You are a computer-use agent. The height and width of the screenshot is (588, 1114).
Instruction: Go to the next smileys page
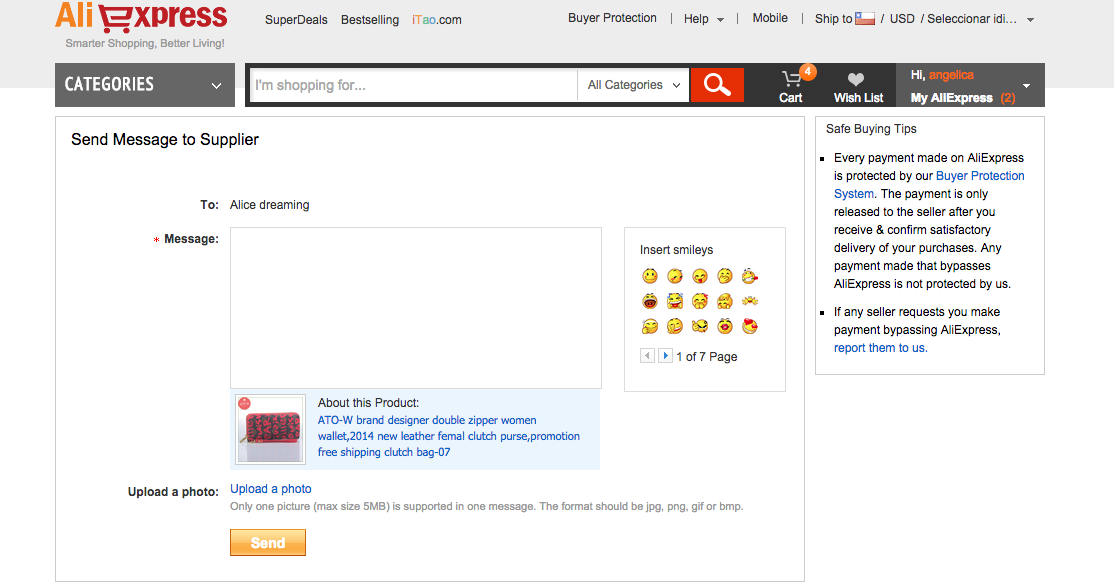[x=665, y=355]
